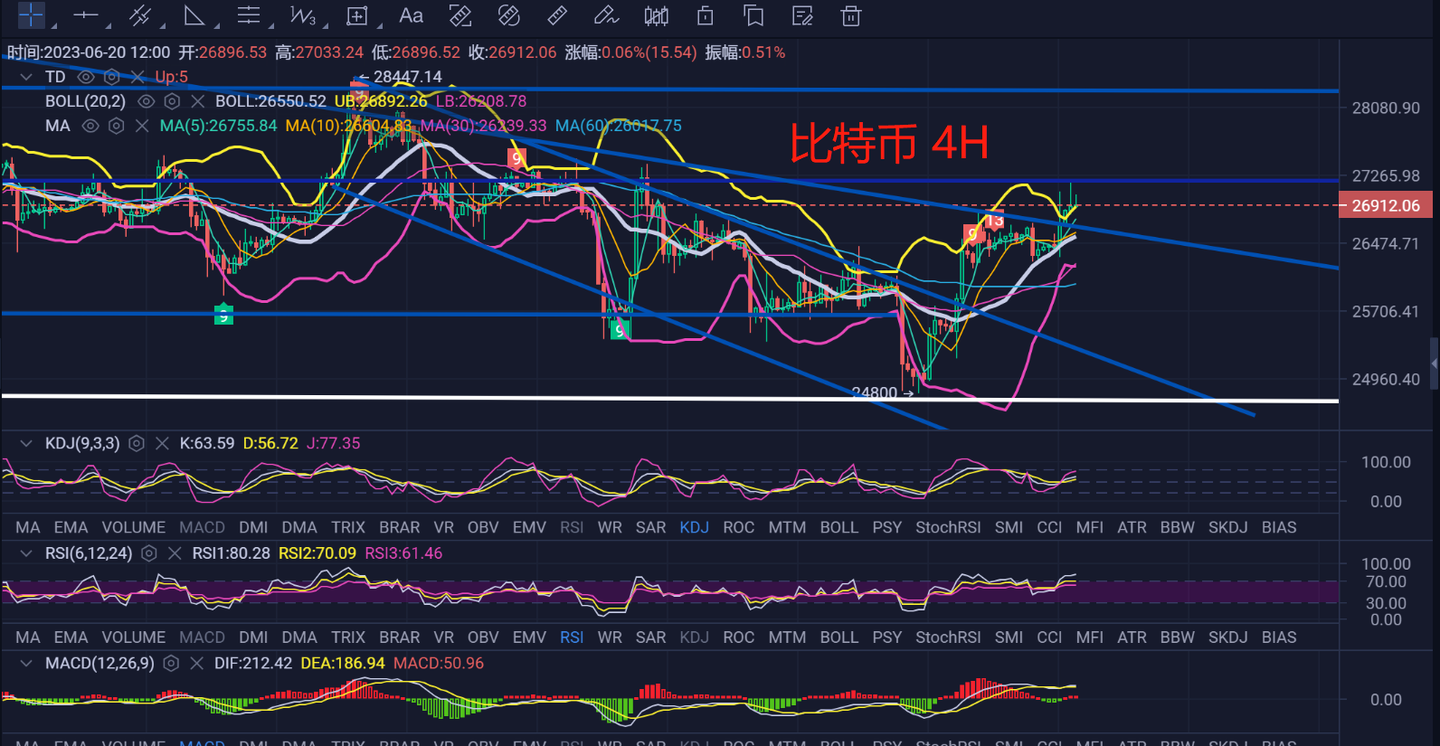Click the trash icon to delete drawings
This screenshot has height=746, width=1440.
850,15
